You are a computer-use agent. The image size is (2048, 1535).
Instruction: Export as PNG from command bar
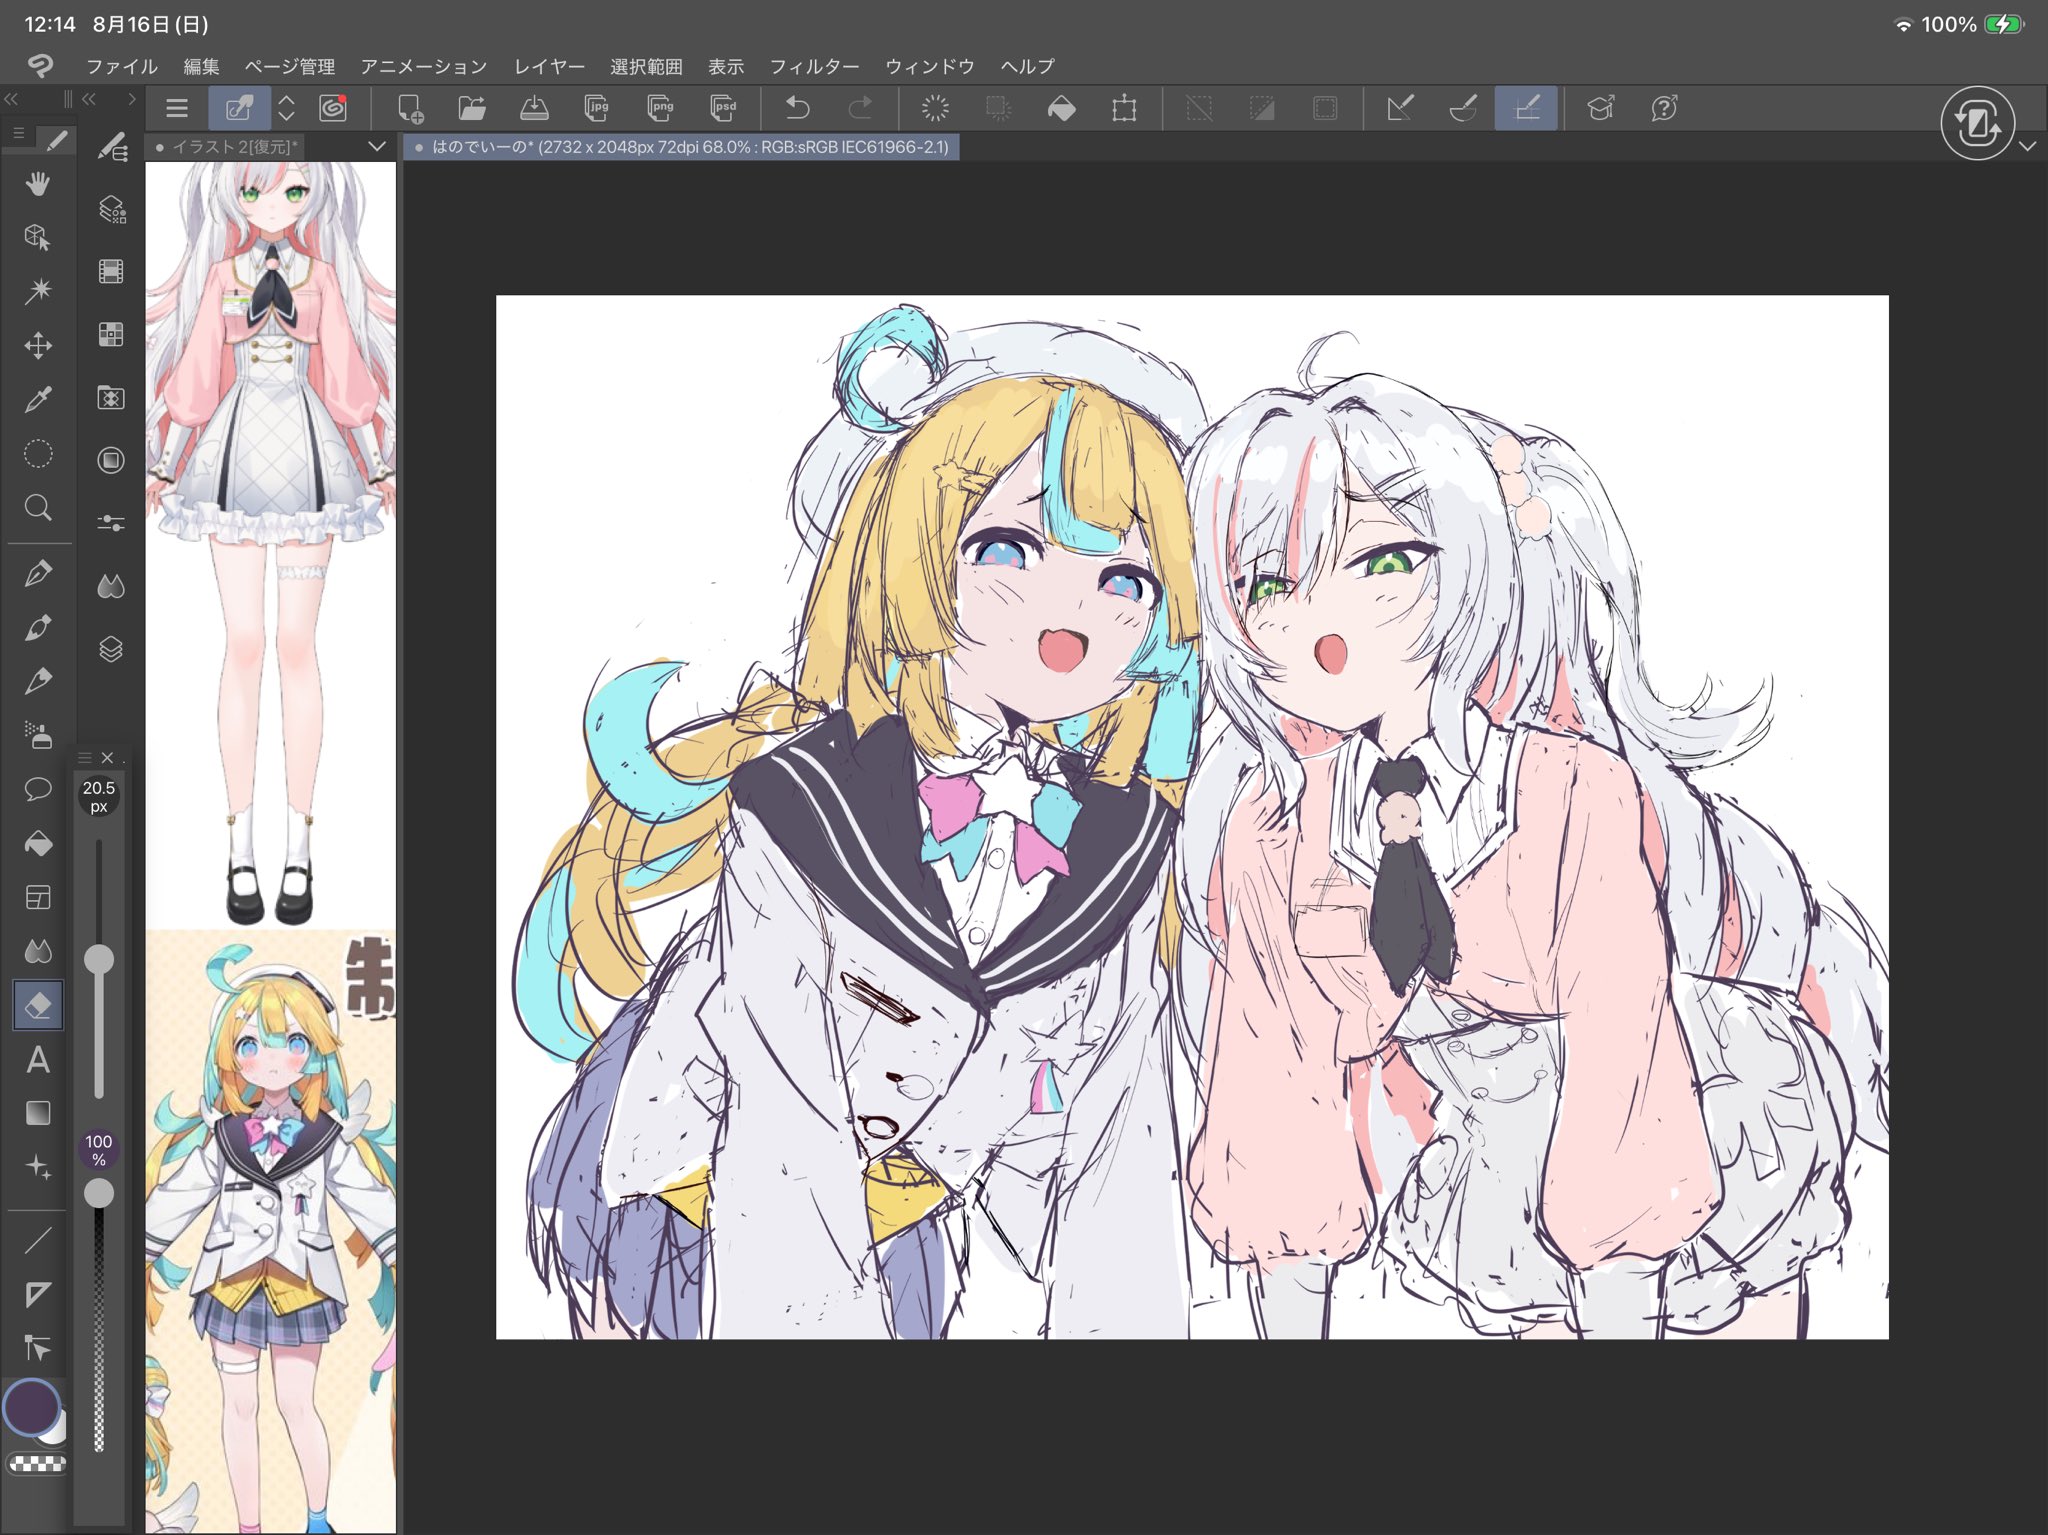tap(660, 108)
